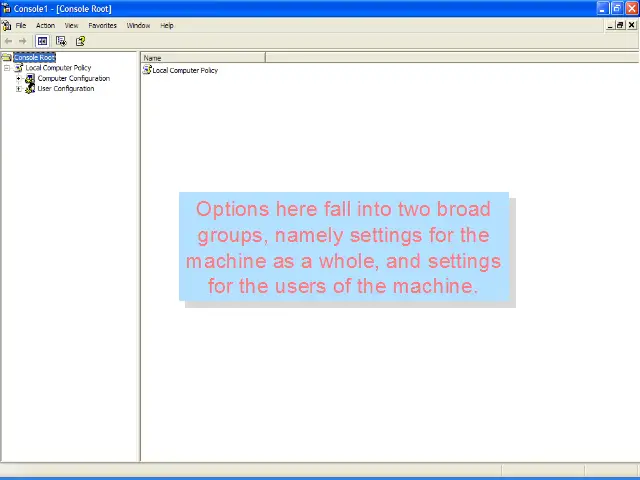Click Local Computer Policy icon in tree
Screen dimensions: 640x480
tap(19, 68)
